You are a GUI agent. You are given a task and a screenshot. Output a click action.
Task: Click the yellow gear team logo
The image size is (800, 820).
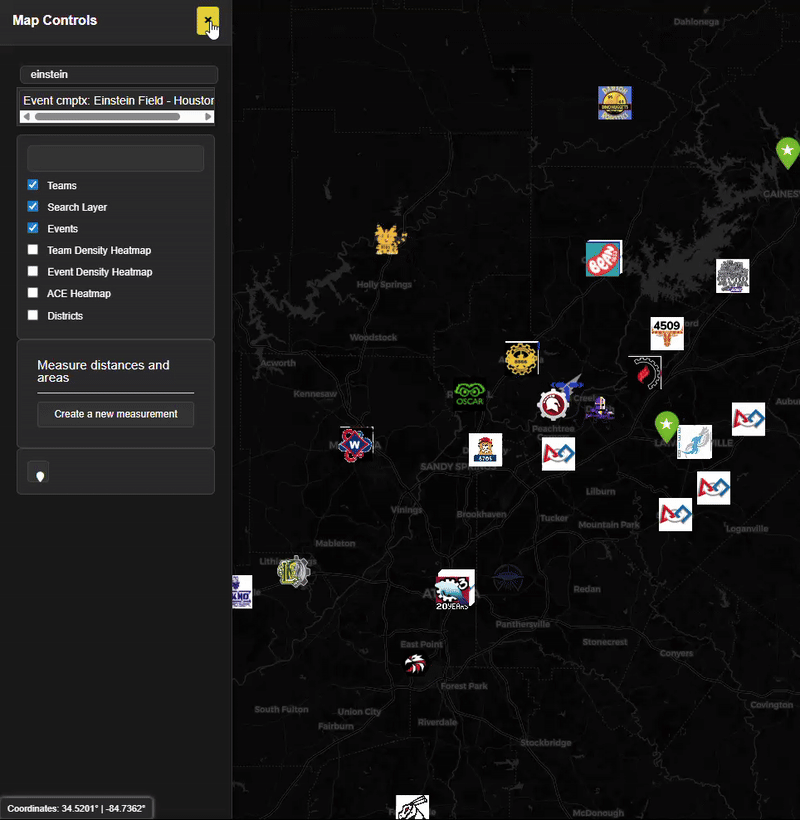[522, 358]
